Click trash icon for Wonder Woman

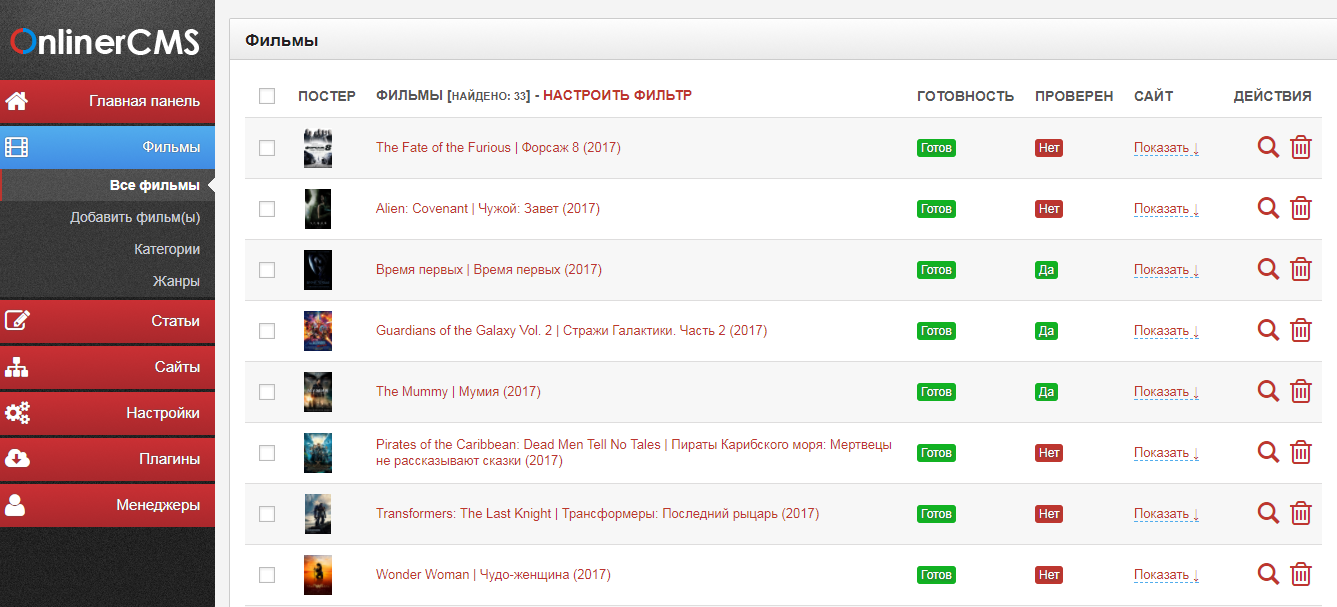pos(1301,575)
